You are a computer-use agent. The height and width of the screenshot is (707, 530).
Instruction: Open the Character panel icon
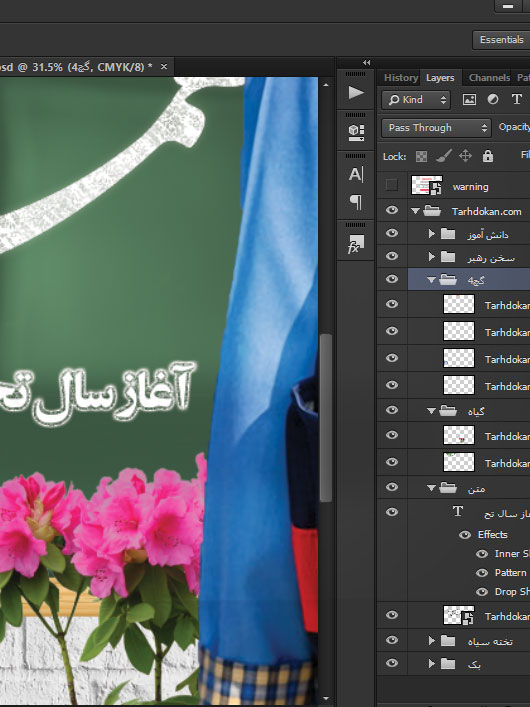tap(355, 174)
